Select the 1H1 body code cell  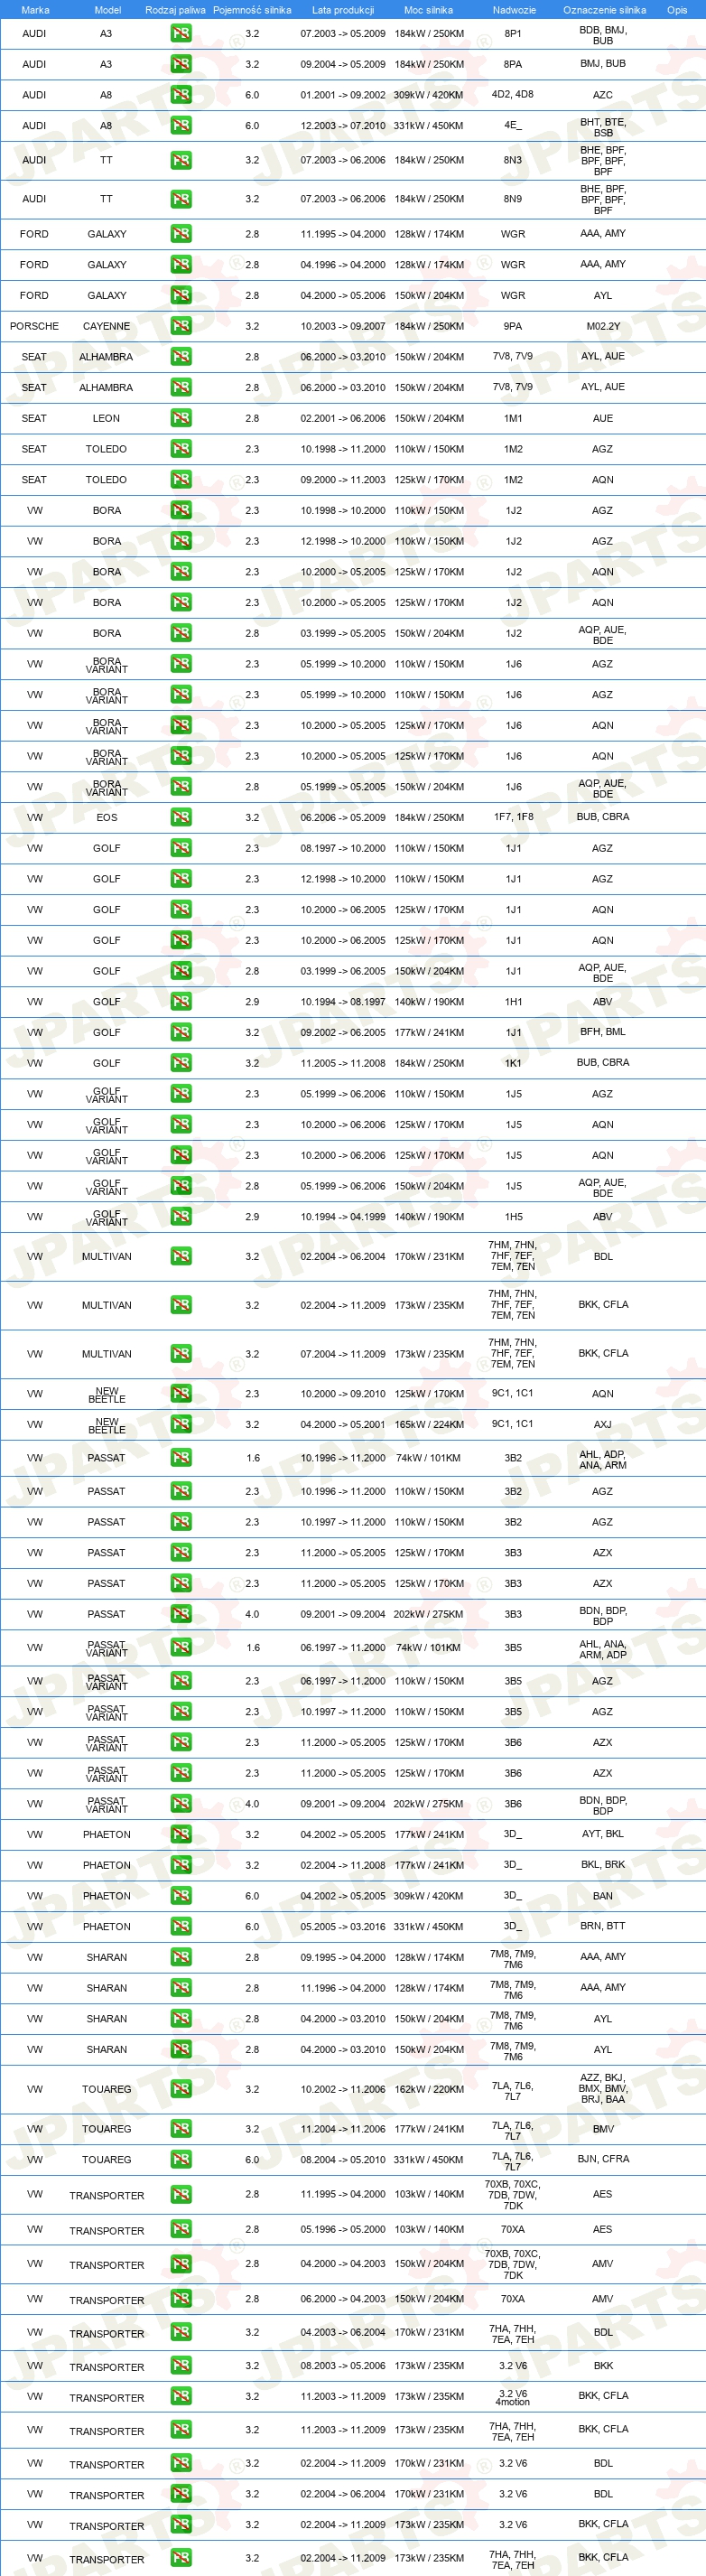click(513, 1001)
